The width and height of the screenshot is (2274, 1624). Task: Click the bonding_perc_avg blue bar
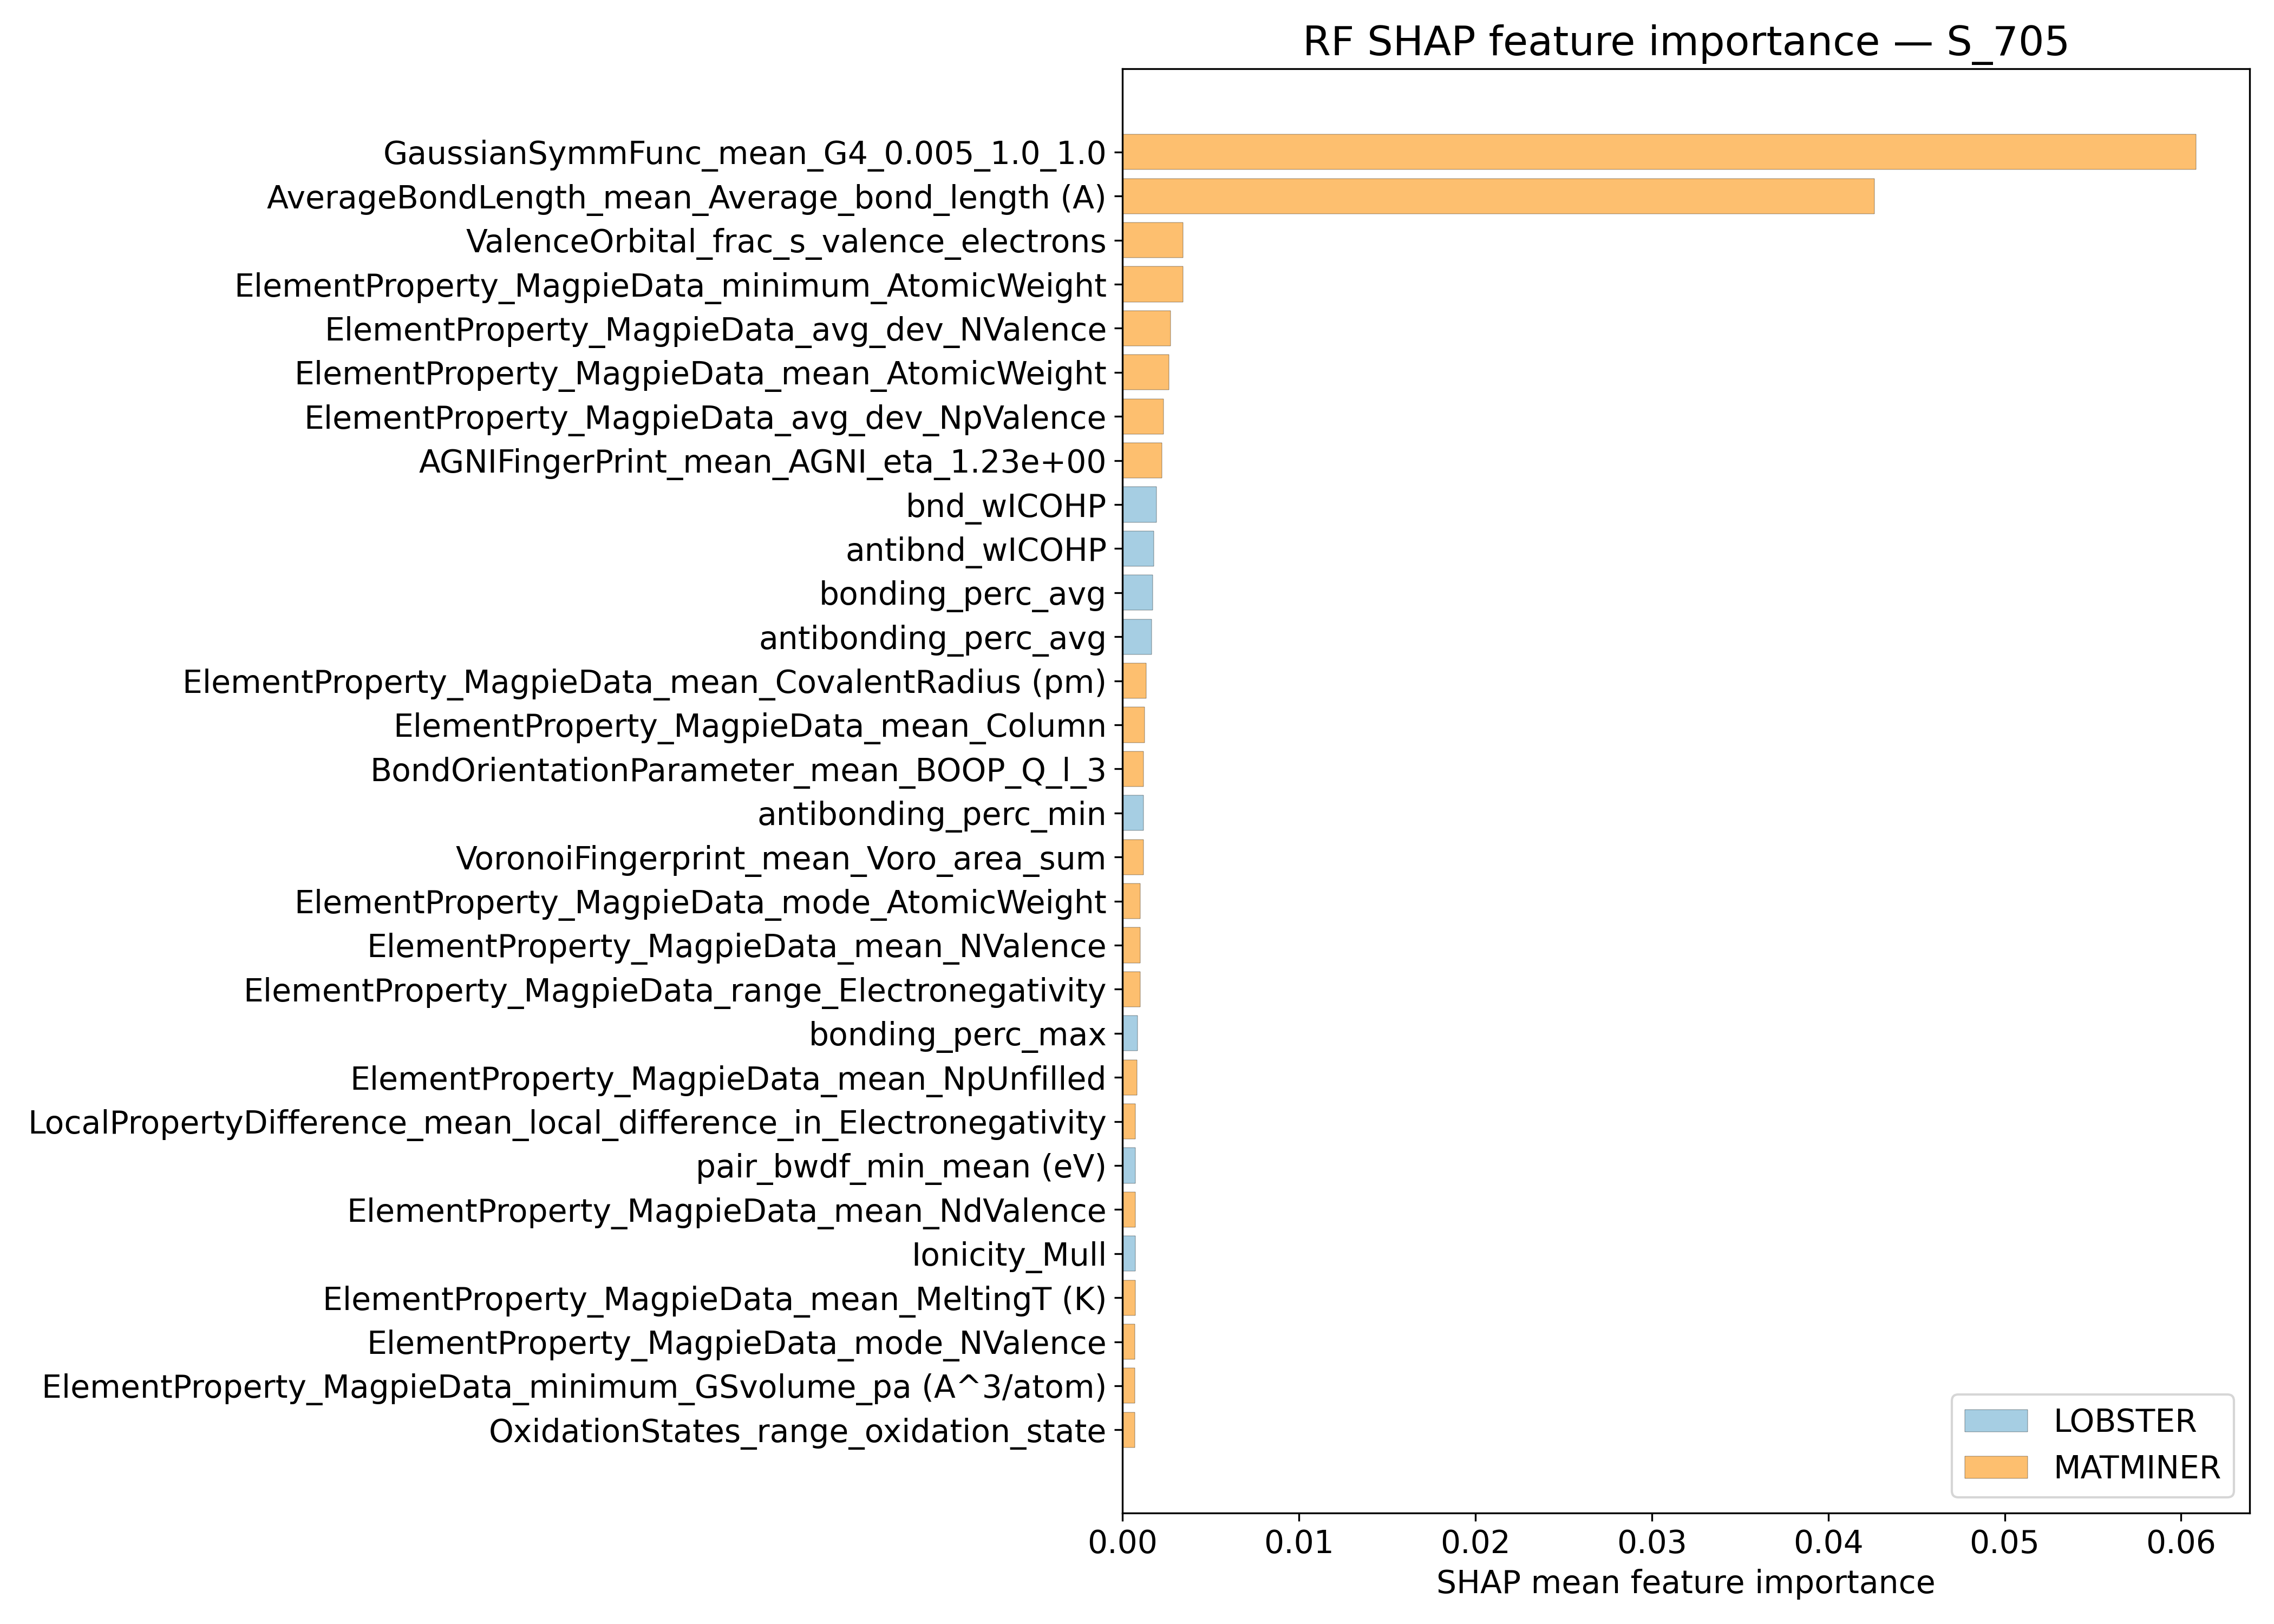(1137, 593)
